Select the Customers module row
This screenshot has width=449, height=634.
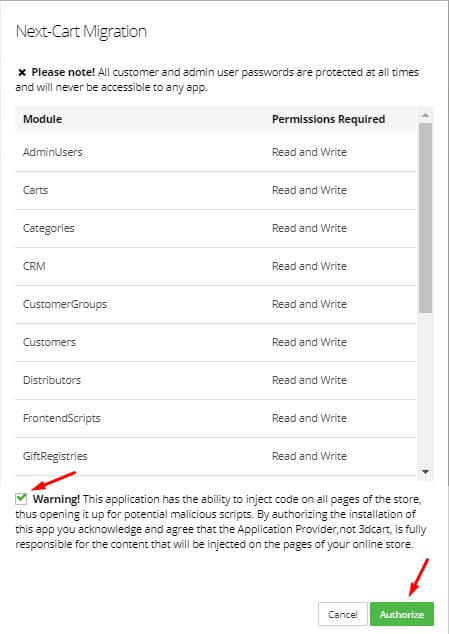click(216, 342)
